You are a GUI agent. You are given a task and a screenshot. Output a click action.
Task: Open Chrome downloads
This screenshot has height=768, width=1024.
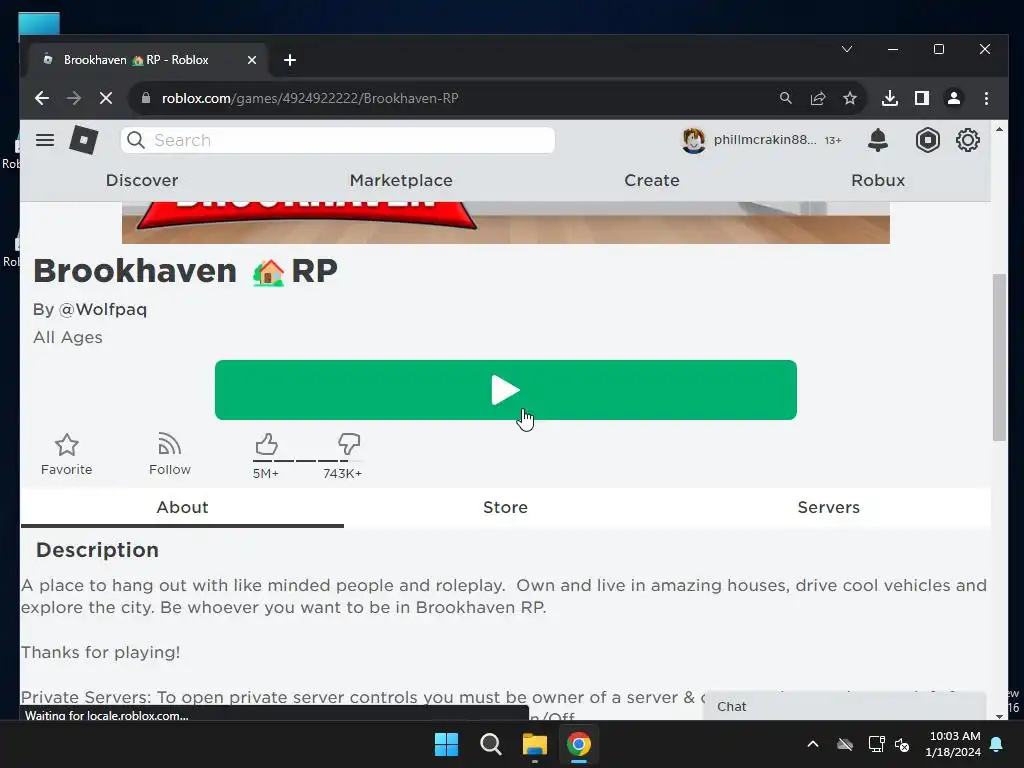(889, 98)
